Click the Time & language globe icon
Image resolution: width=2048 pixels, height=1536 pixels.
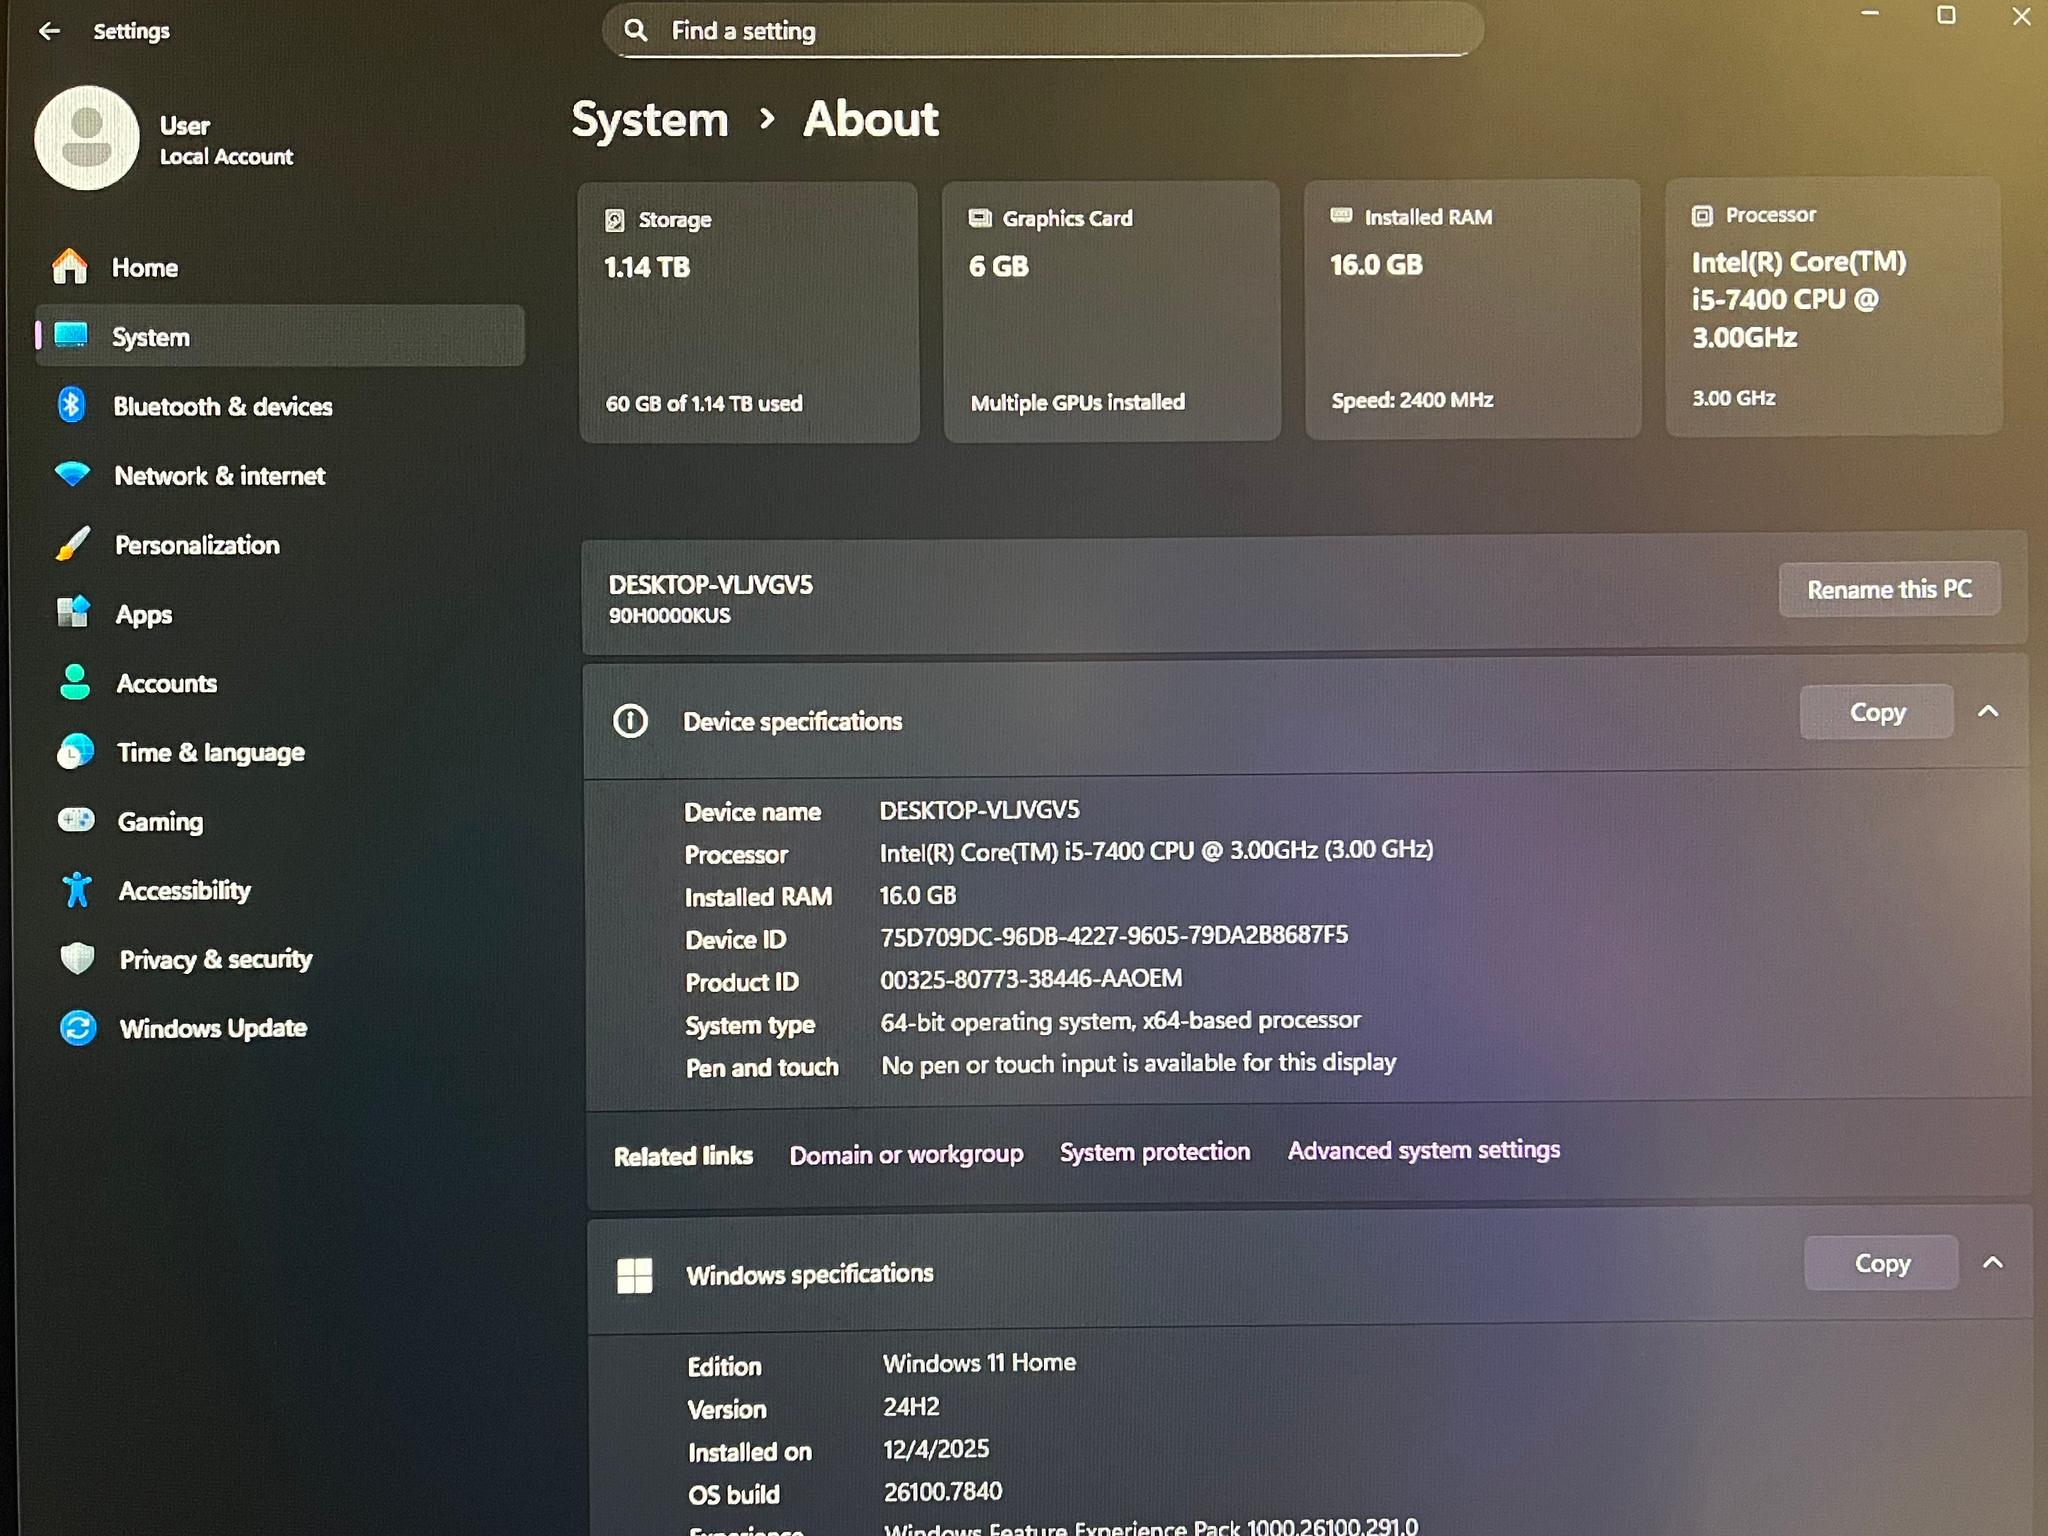[x=76, y=751]
